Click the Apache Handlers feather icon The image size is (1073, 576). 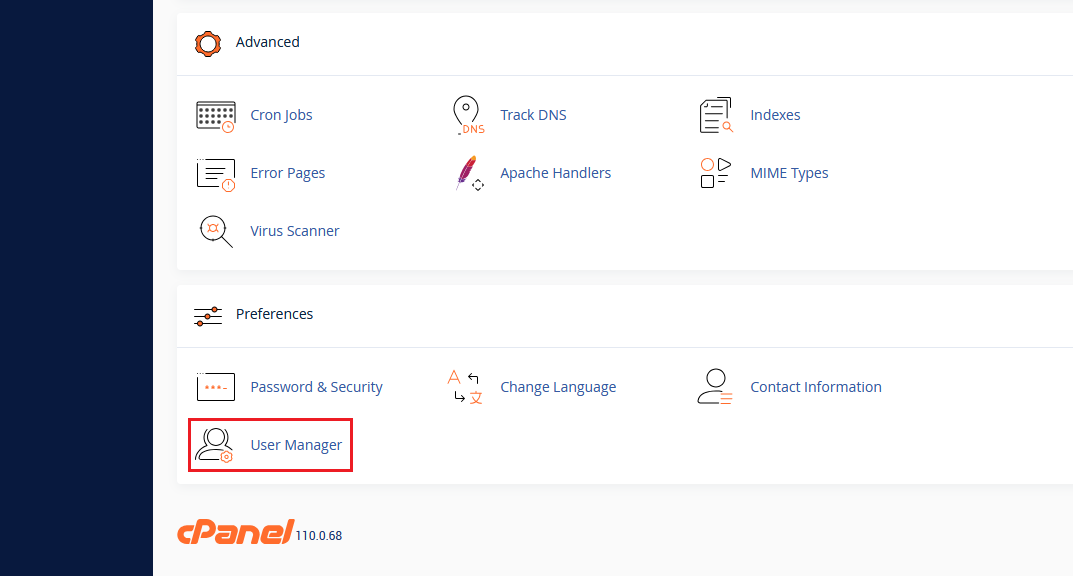pyautogui.click(x=467, y=174)
